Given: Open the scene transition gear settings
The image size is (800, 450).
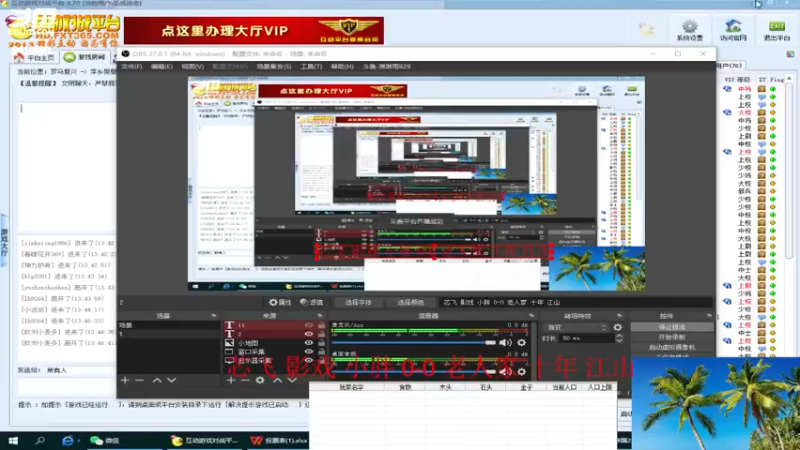Looking at the screenshot, I should [x=618, y=327].
